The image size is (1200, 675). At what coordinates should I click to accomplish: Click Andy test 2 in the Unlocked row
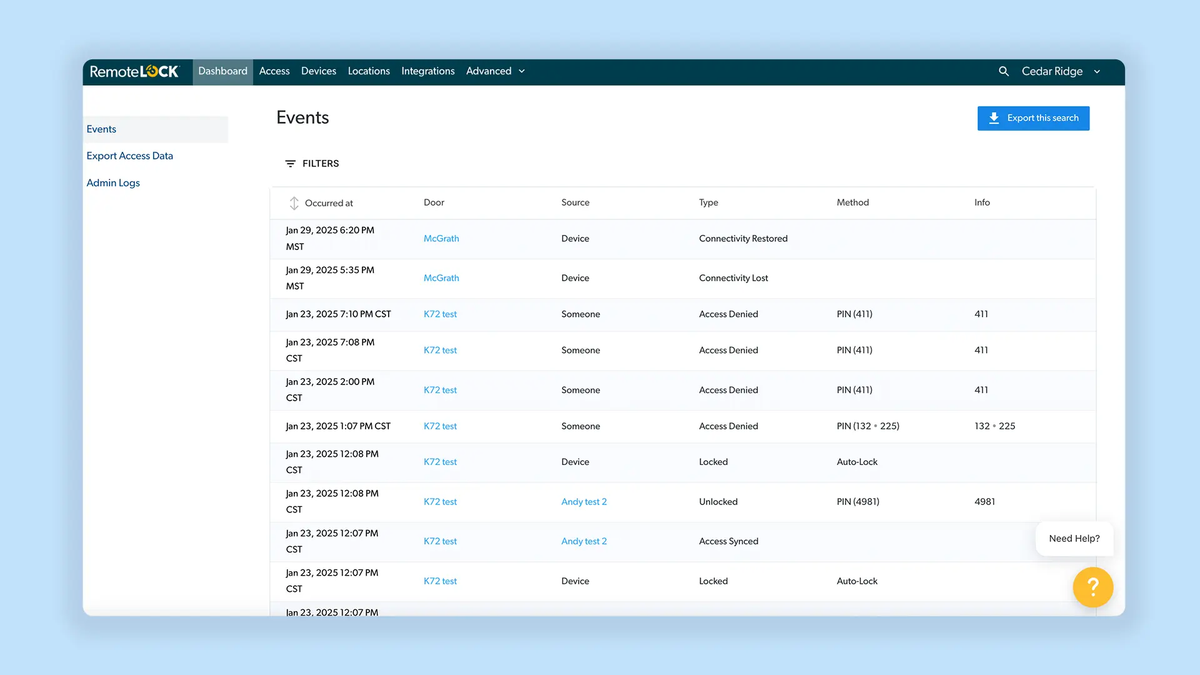584,502
